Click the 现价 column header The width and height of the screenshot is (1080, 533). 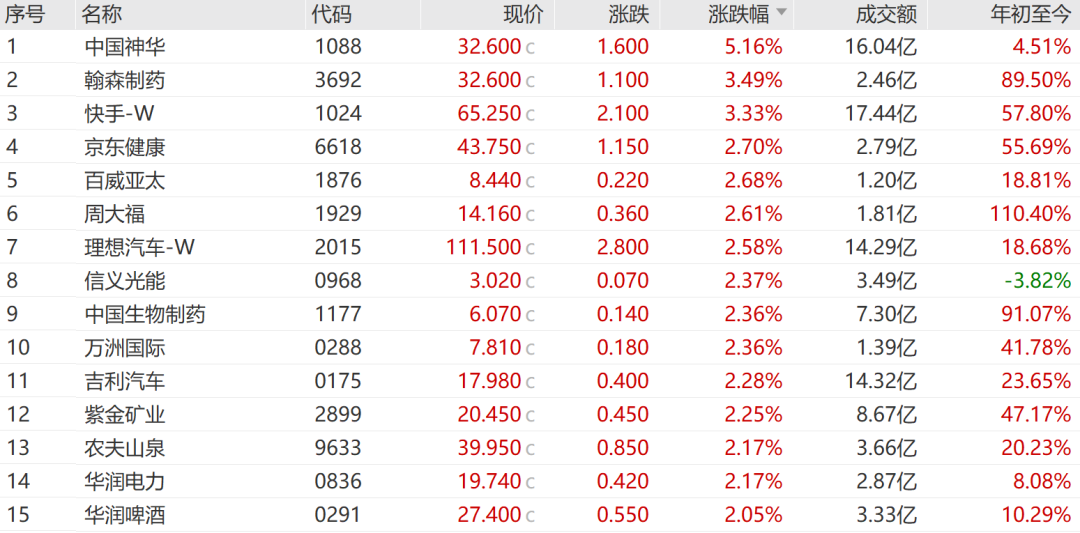[x=522, y=13]
